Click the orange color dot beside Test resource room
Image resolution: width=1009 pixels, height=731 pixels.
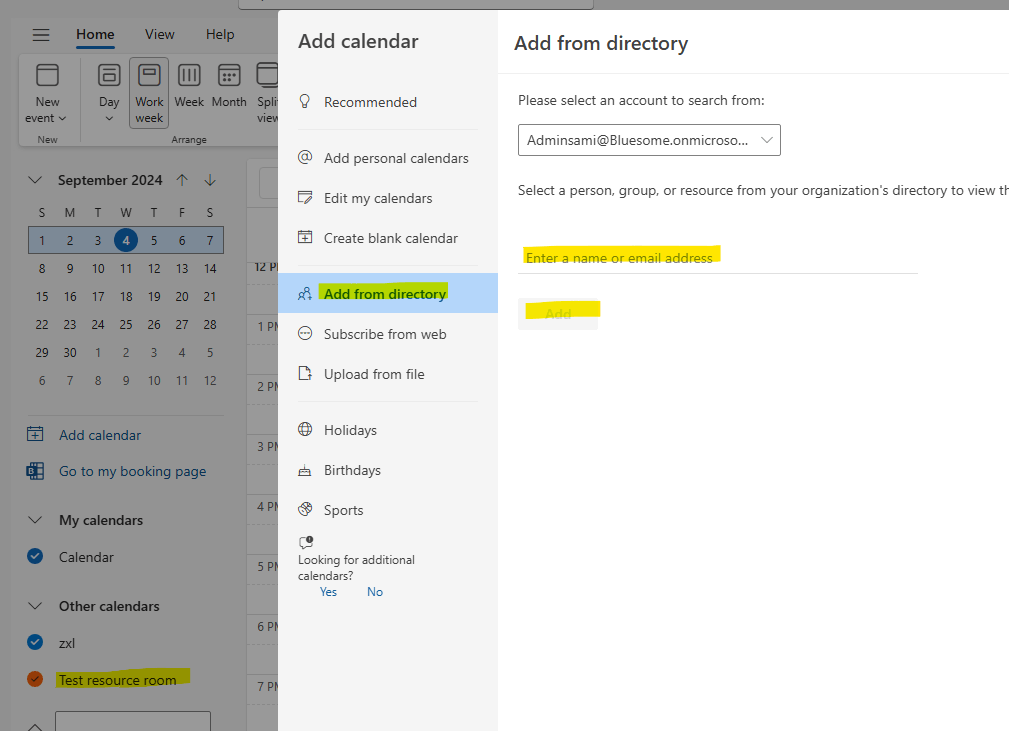[34, 679]
